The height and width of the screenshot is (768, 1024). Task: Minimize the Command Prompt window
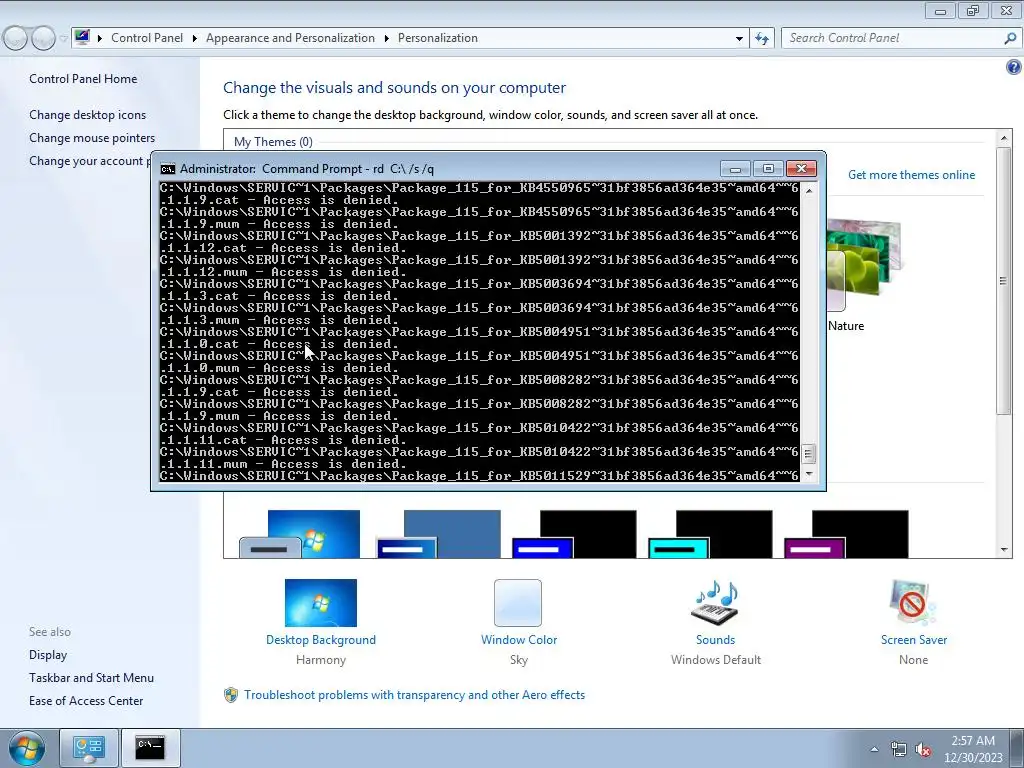[x=735, y=168]
